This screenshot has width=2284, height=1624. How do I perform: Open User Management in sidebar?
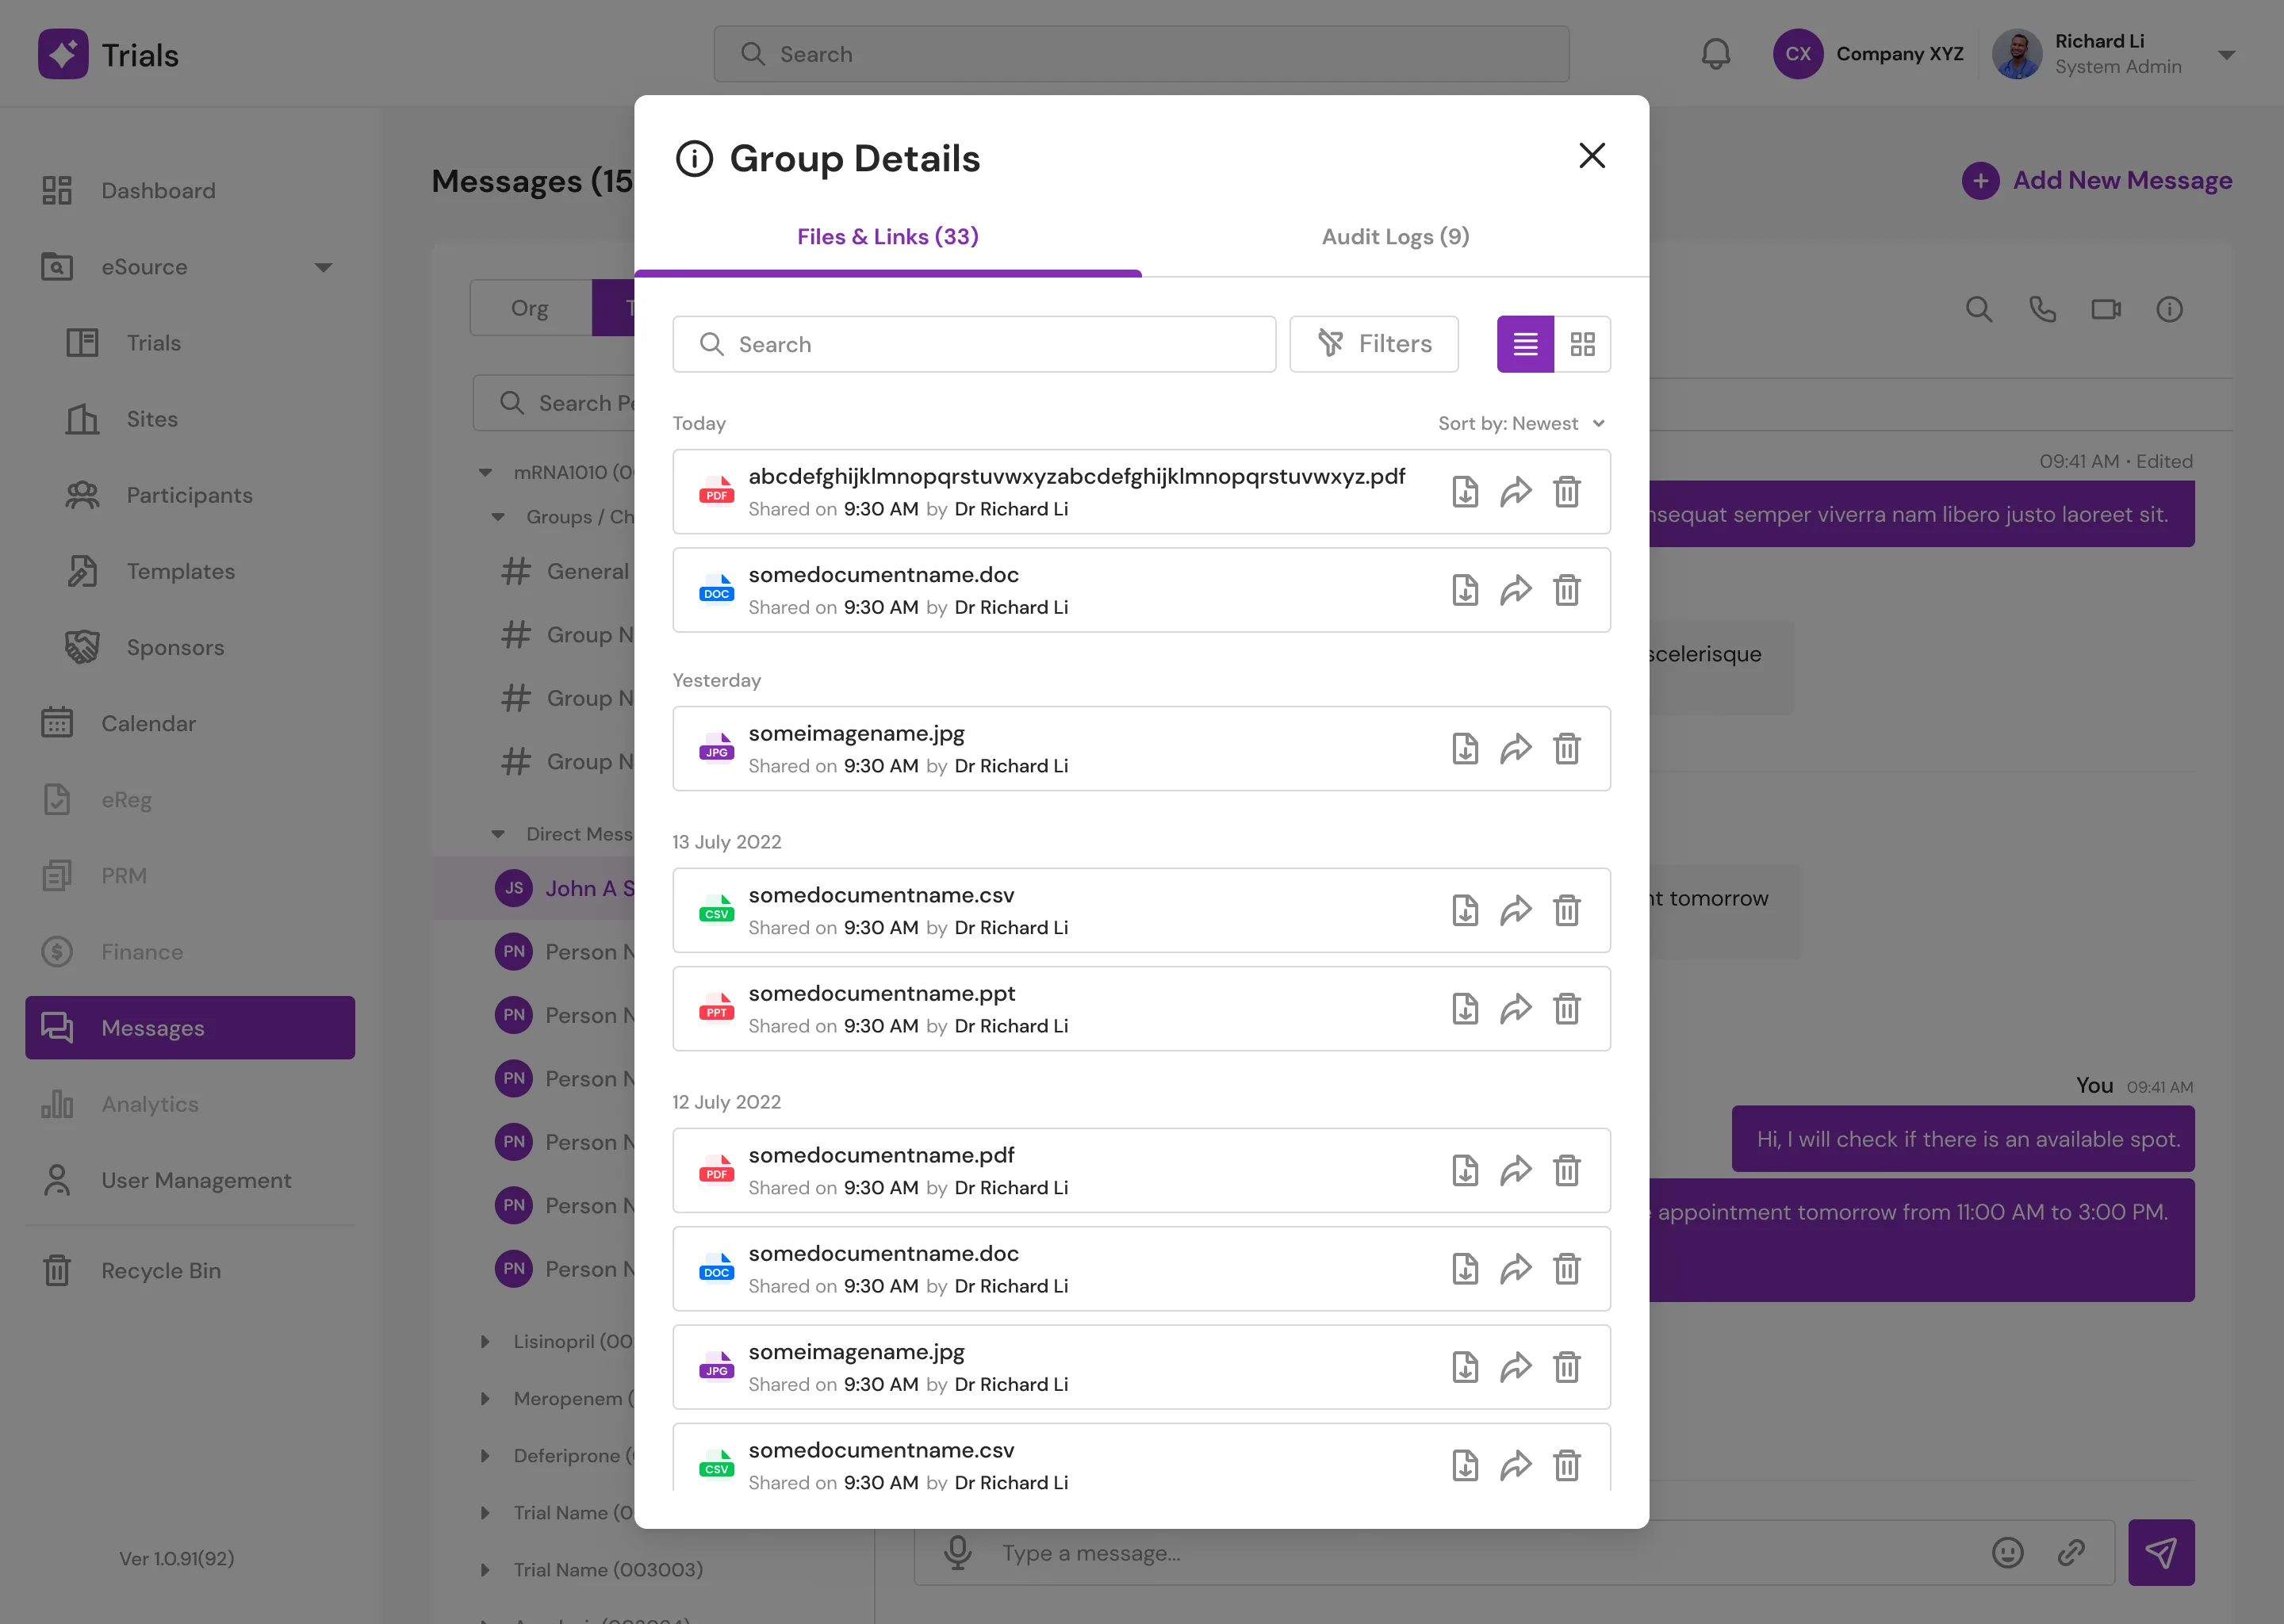coord(190,1180)
